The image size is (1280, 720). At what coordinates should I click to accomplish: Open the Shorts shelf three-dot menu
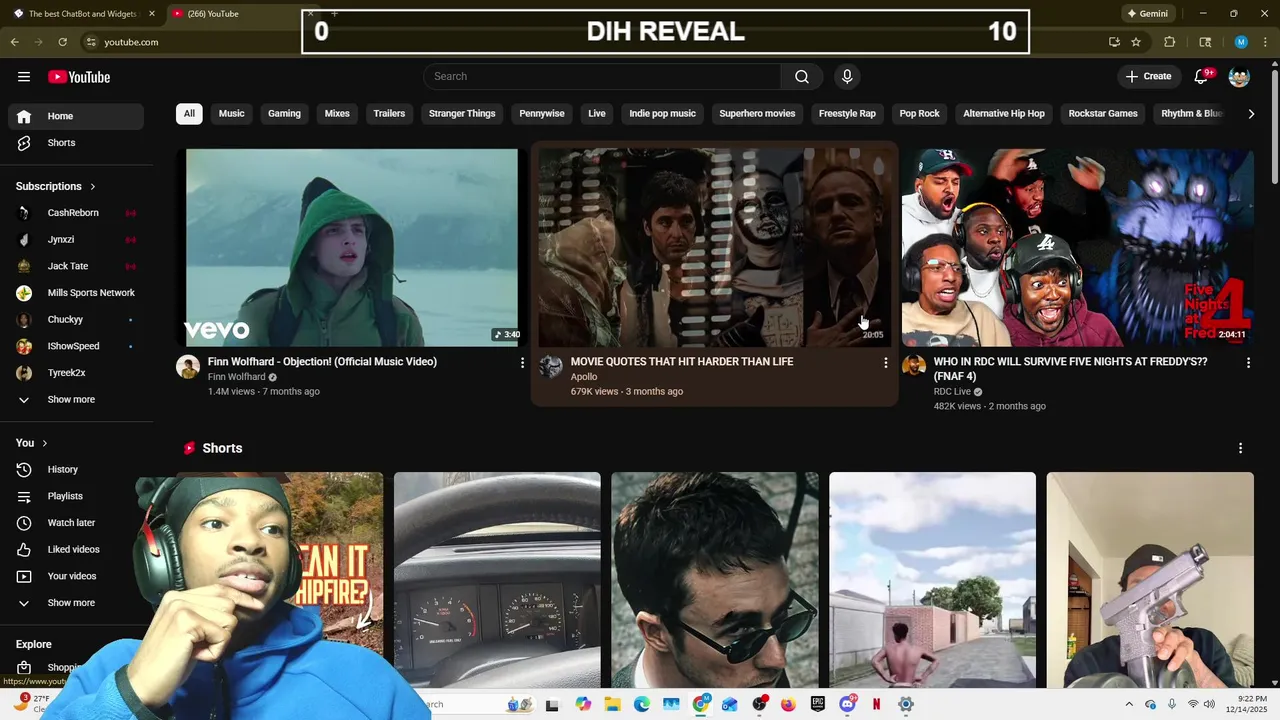coord(1240,448)
